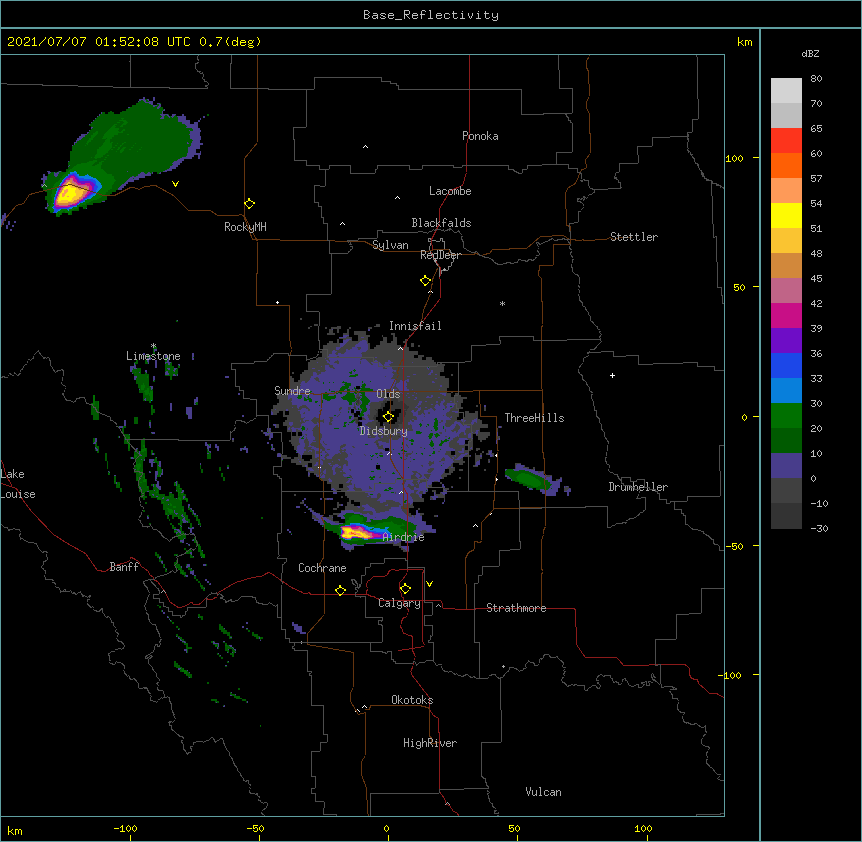Click the yellow marker south of RedDeer
This screenshot has width=862, height=842.
425,281
